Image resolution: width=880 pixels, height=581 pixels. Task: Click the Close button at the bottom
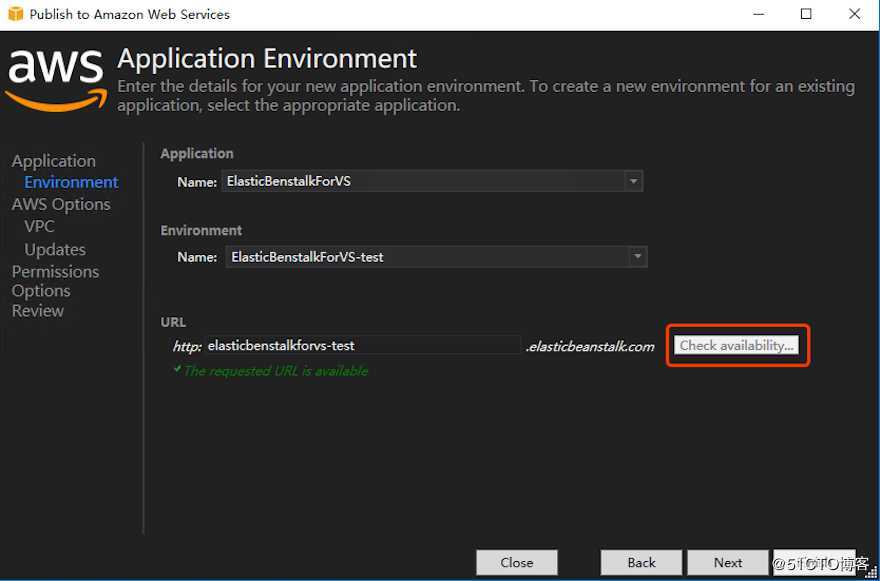pyautogui.click(x=517, y=562)
